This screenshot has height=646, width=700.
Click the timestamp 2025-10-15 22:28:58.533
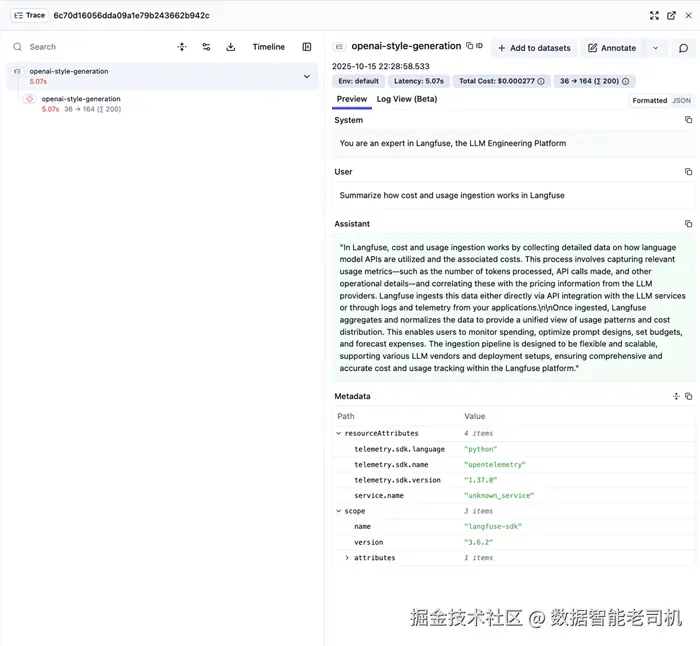[380, 66]
